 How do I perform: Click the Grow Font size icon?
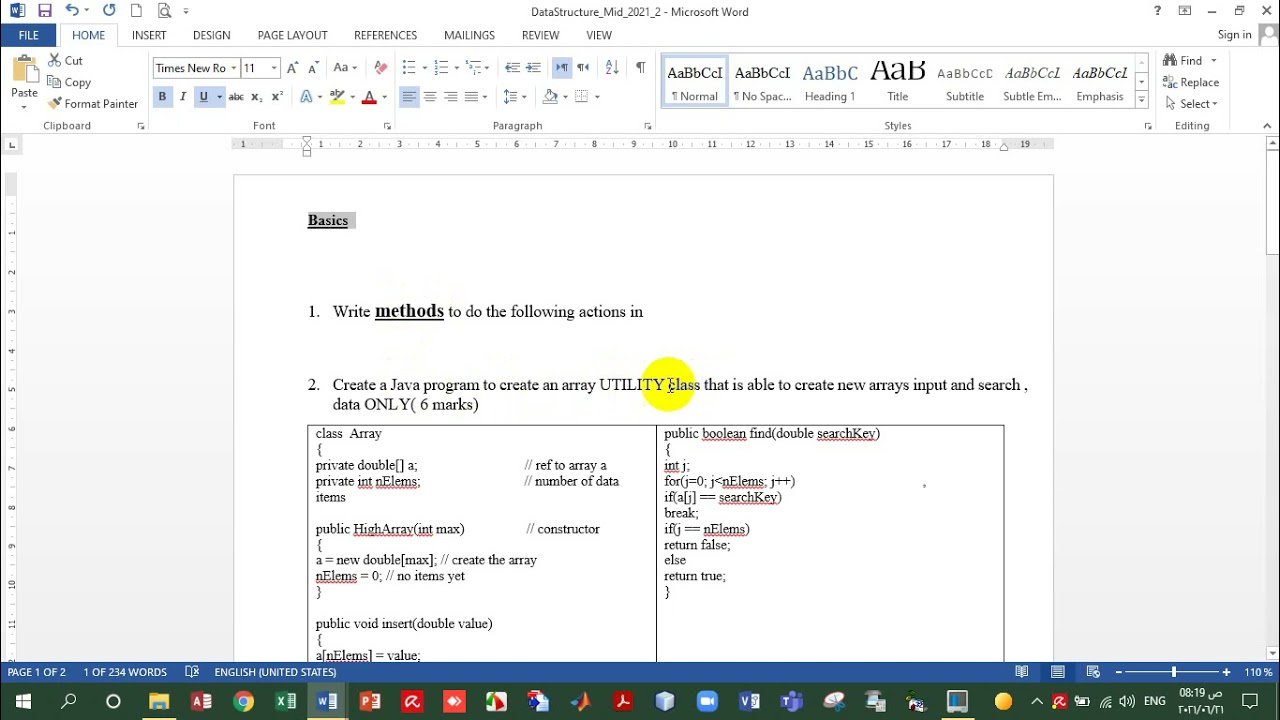pos(292,68)
